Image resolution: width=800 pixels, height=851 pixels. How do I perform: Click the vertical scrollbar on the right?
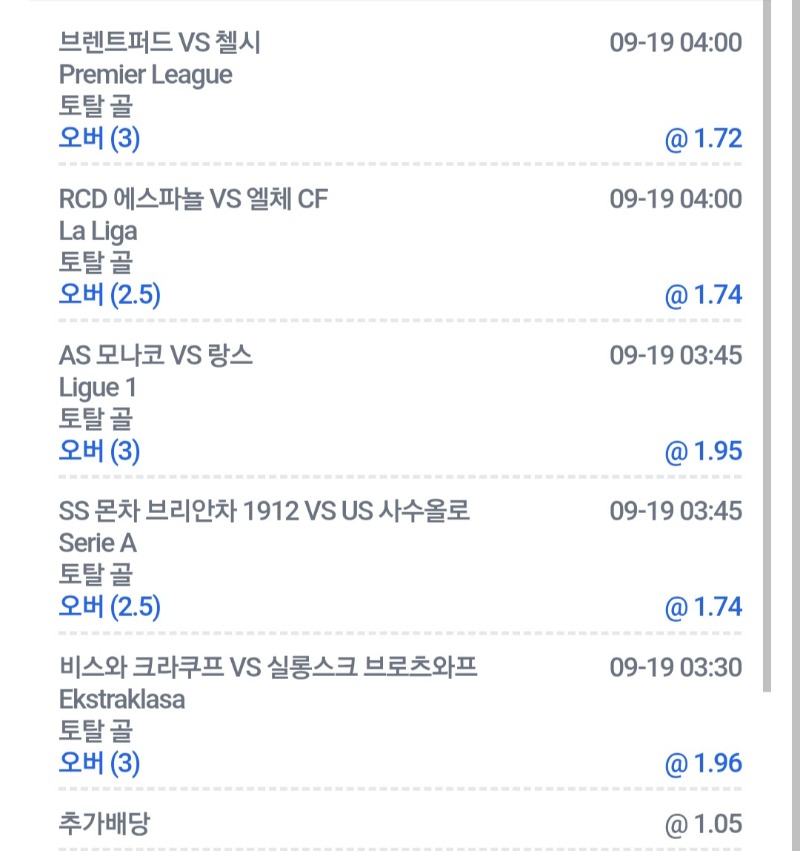tap(767, 346)
